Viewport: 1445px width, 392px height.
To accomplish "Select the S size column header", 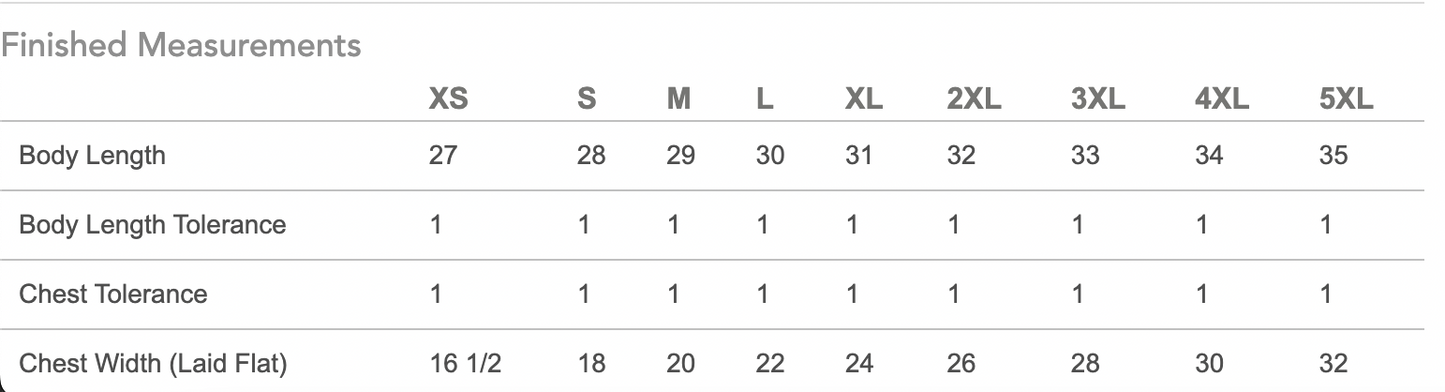I will [x=587, y=99].
